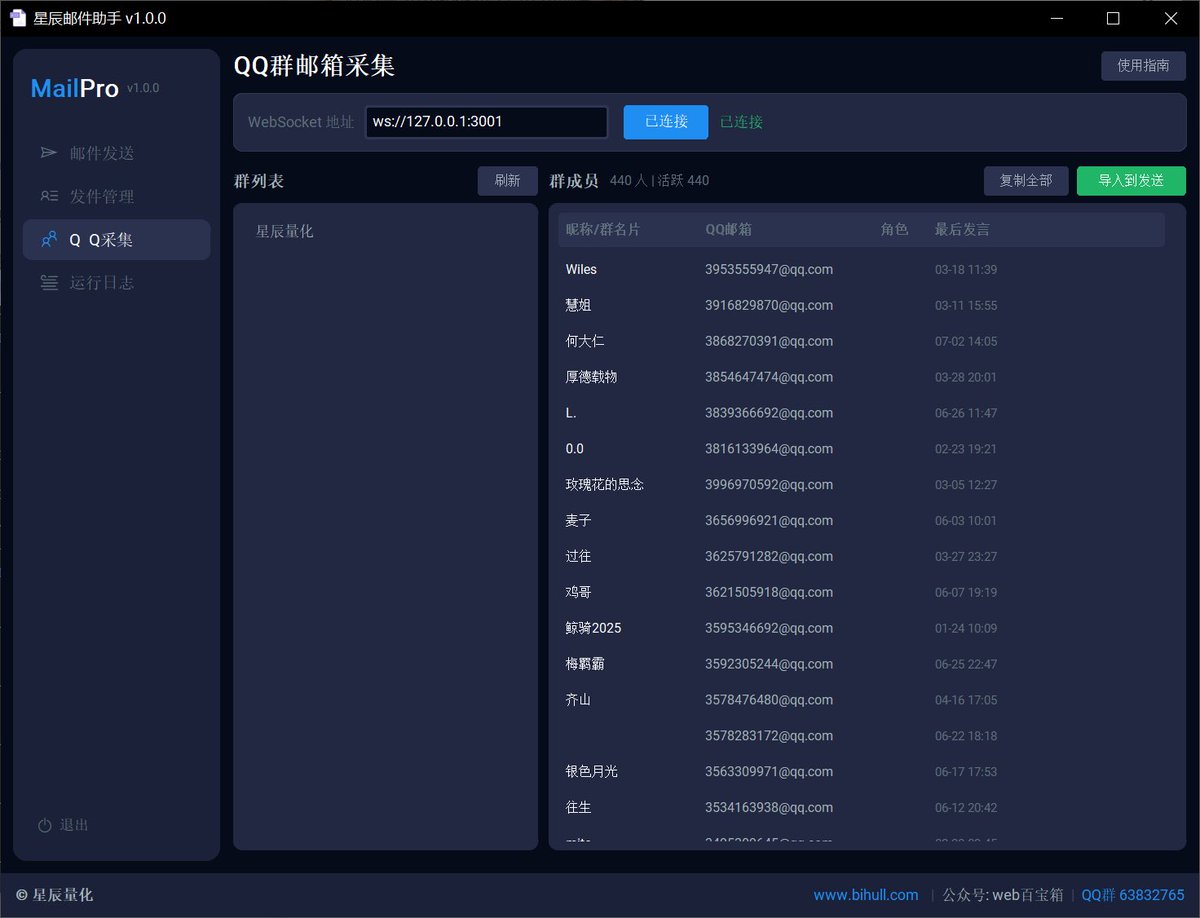Click 退出 to log out
Screen dimensions: 1200x918
click(64, 825)
